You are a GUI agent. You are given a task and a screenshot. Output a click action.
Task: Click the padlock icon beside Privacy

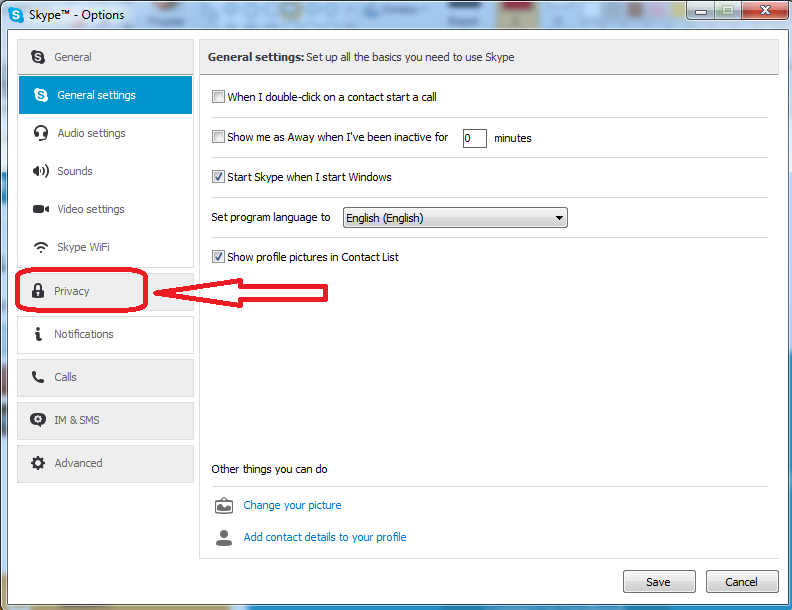pos(38,290)
